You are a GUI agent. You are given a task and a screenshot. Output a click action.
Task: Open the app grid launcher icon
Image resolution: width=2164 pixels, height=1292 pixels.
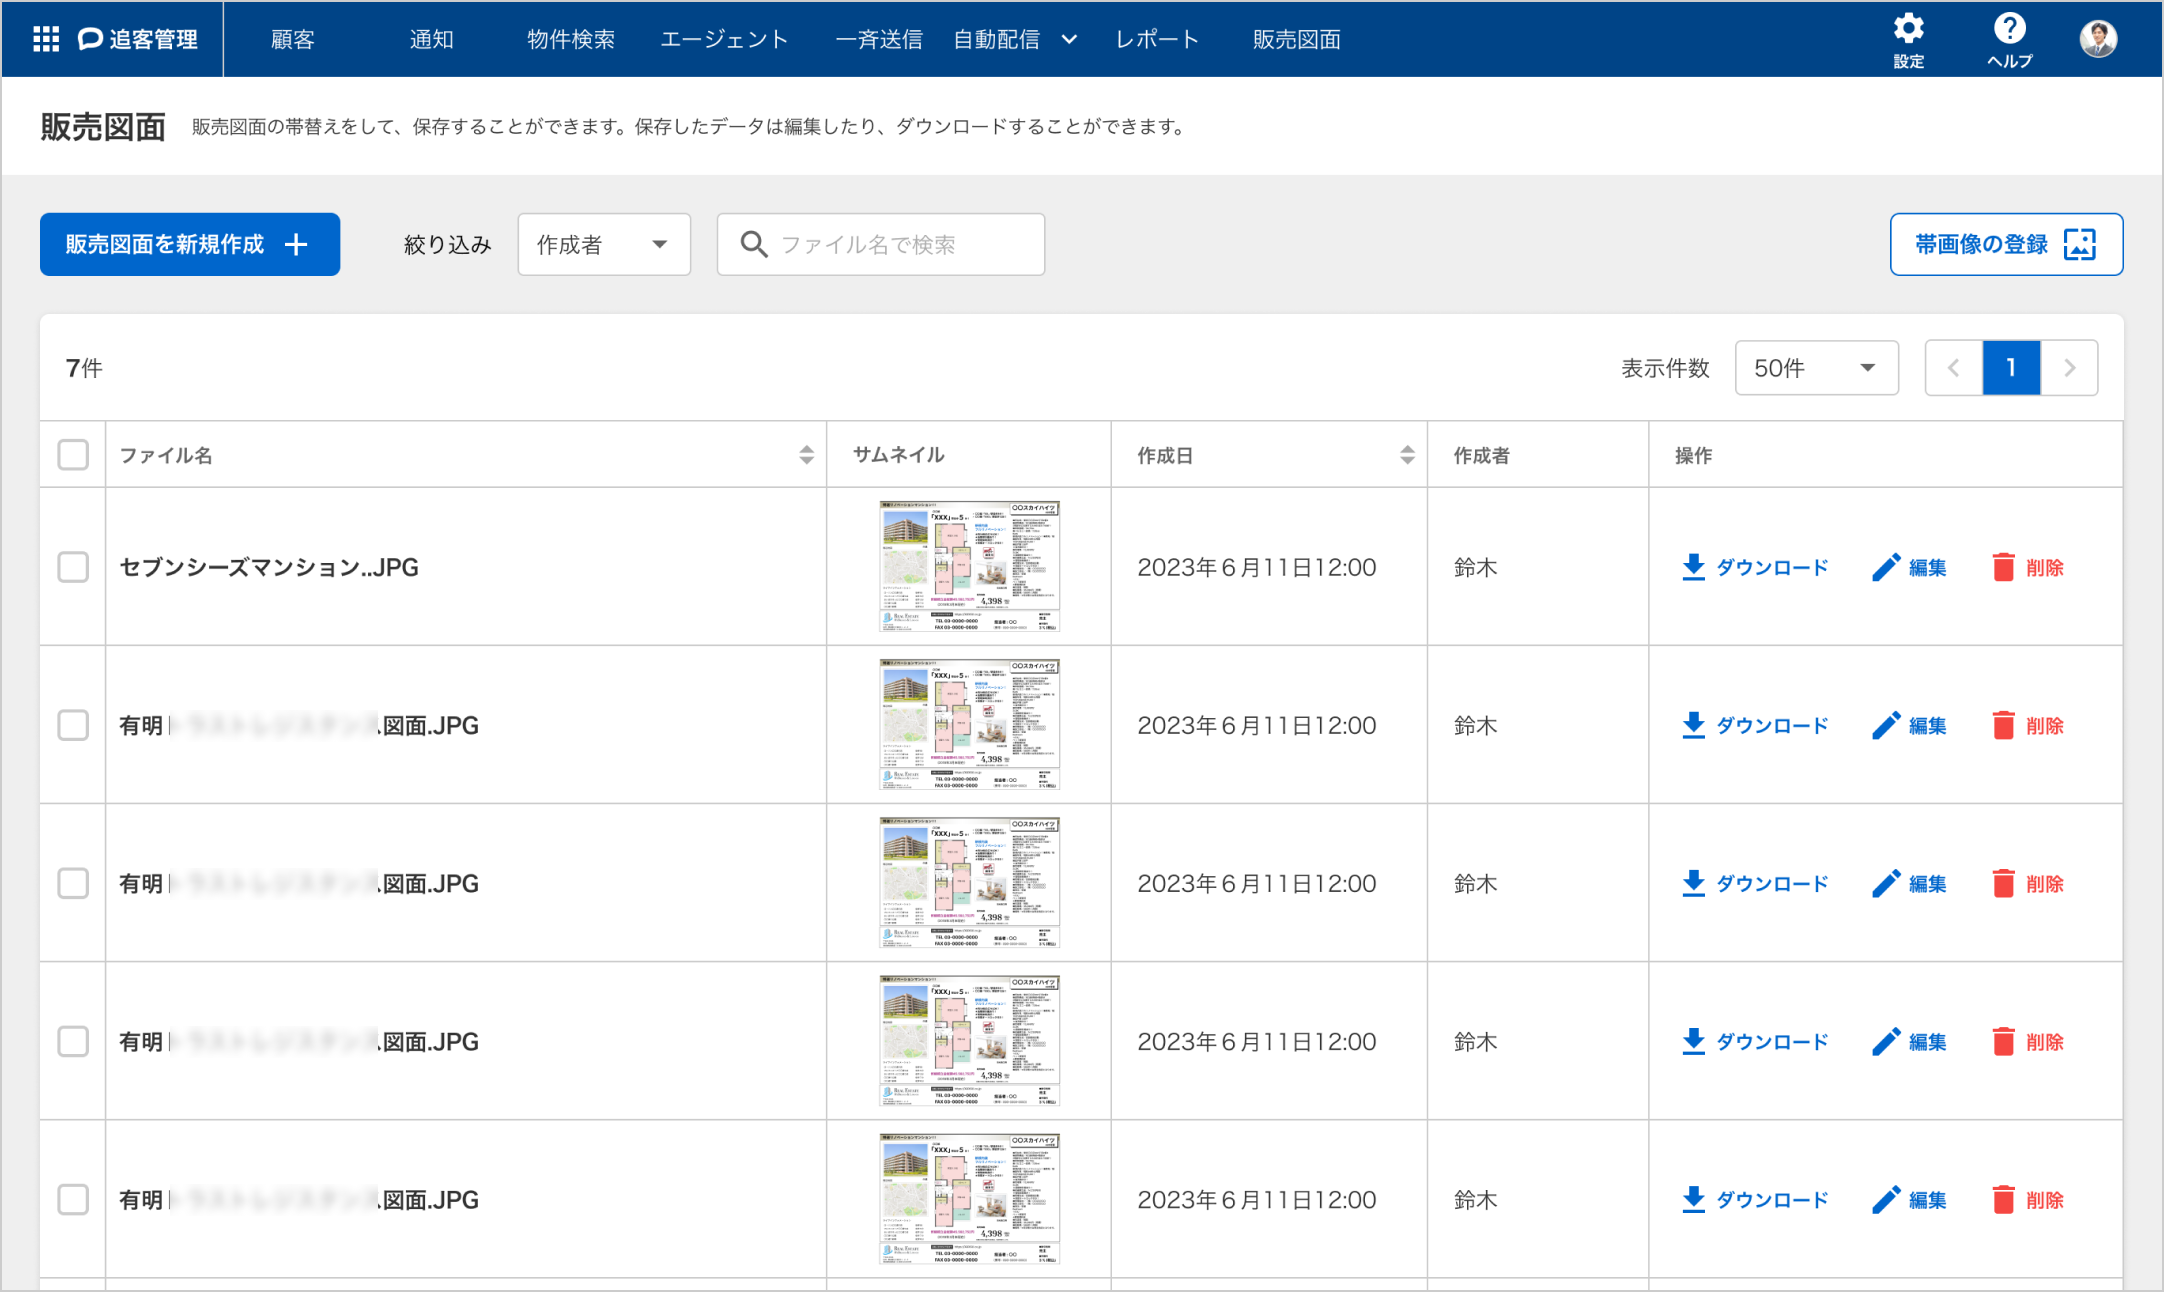tap(46, 39)
